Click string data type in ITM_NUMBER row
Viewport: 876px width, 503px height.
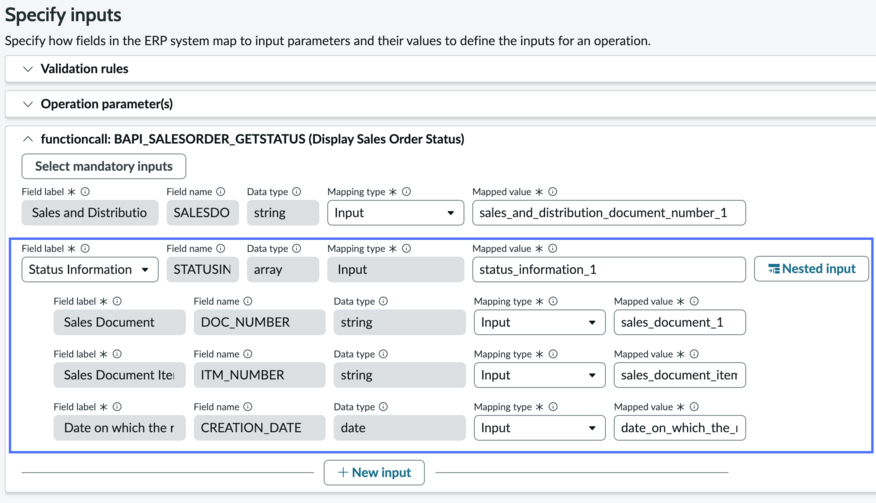click(x=399, y=375)
